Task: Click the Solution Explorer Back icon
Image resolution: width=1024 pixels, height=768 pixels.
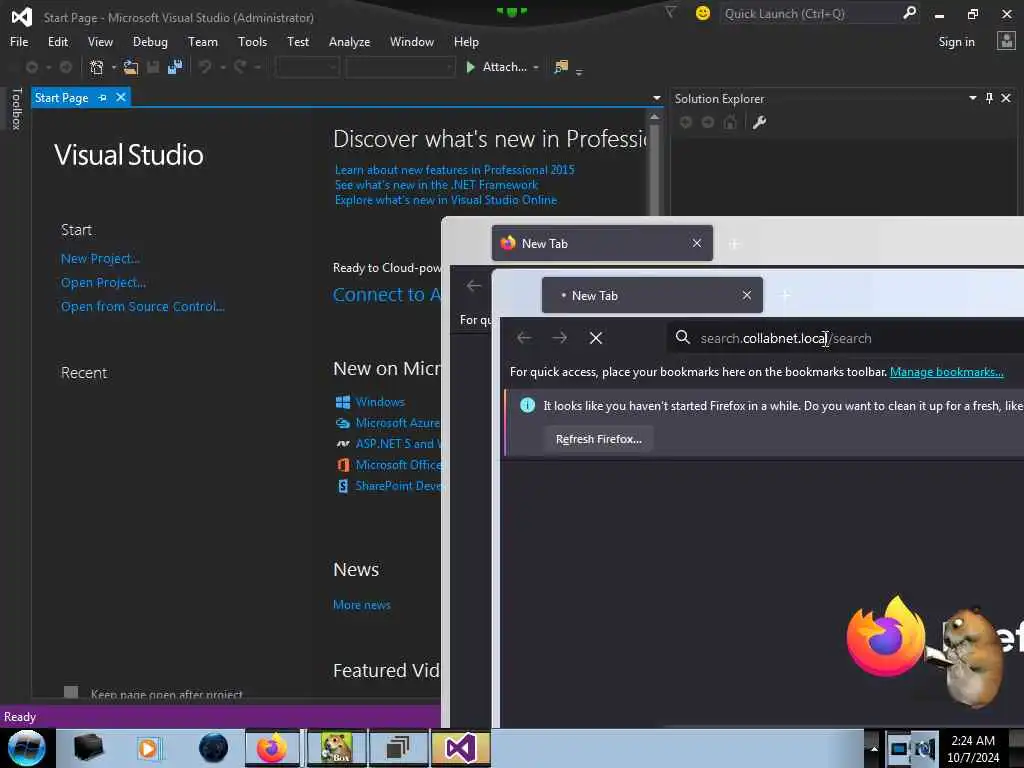Action: pyautogui.click(x=686, y=122)
